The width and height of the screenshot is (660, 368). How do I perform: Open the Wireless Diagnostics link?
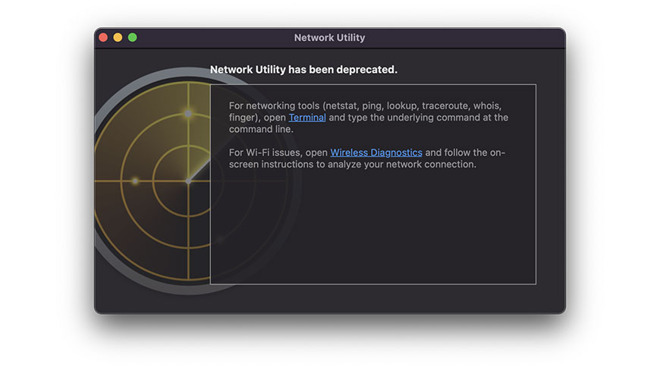click(376, 152)
